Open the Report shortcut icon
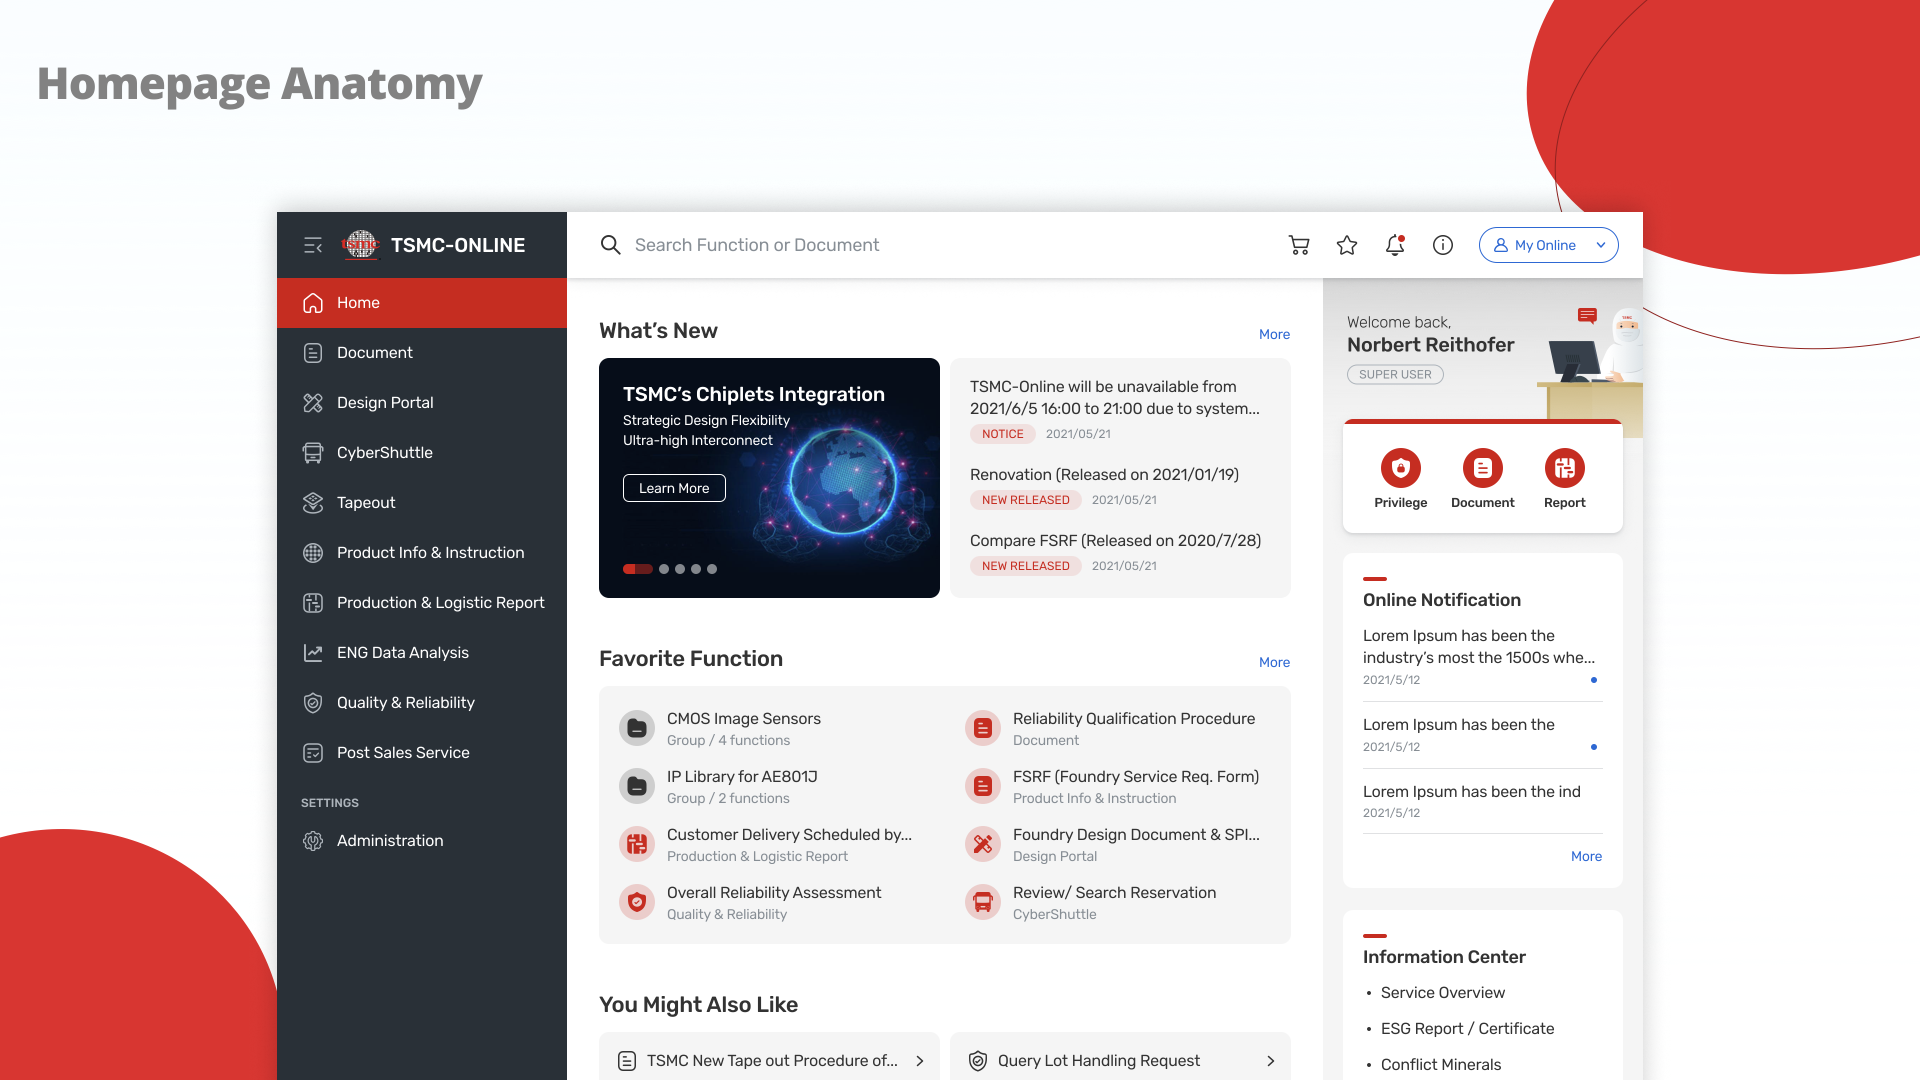 (1565, 468)
